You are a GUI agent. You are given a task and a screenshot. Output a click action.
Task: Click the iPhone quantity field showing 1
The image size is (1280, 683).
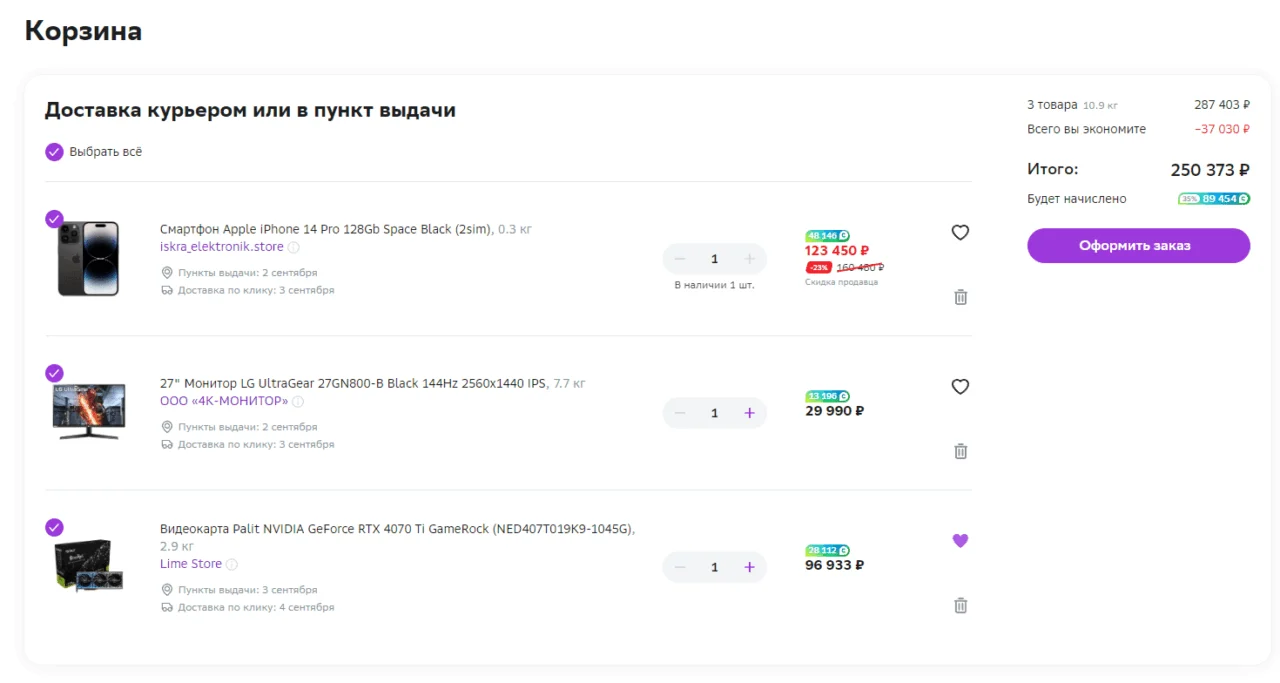coord(714,259)
